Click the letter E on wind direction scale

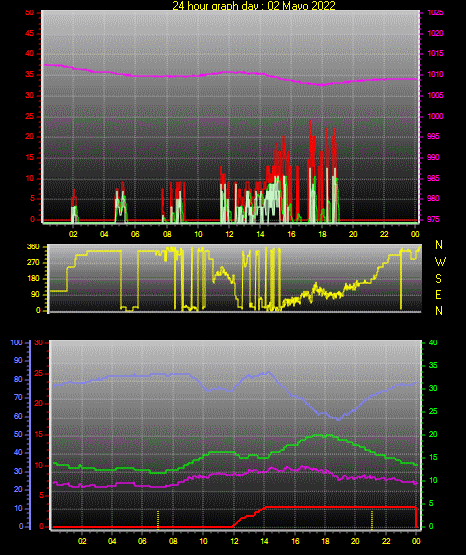[x=438, y=295]
